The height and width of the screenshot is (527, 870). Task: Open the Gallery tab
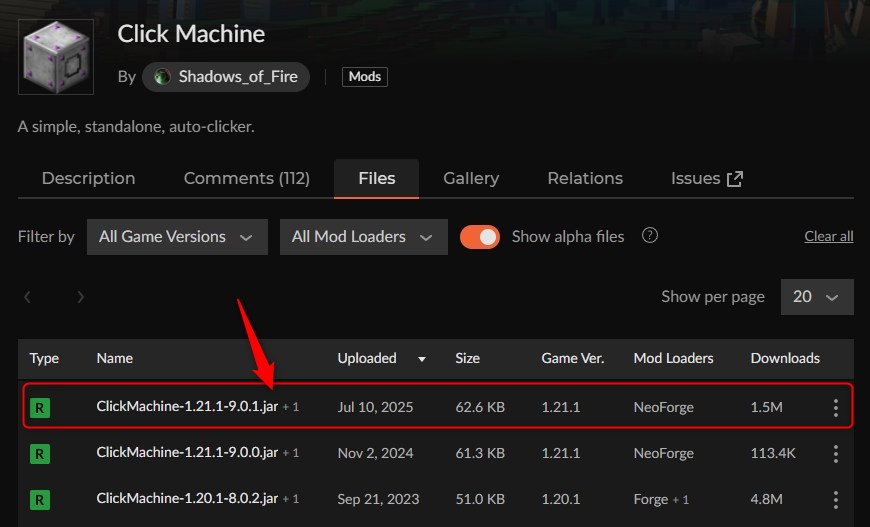coord(471,178)
